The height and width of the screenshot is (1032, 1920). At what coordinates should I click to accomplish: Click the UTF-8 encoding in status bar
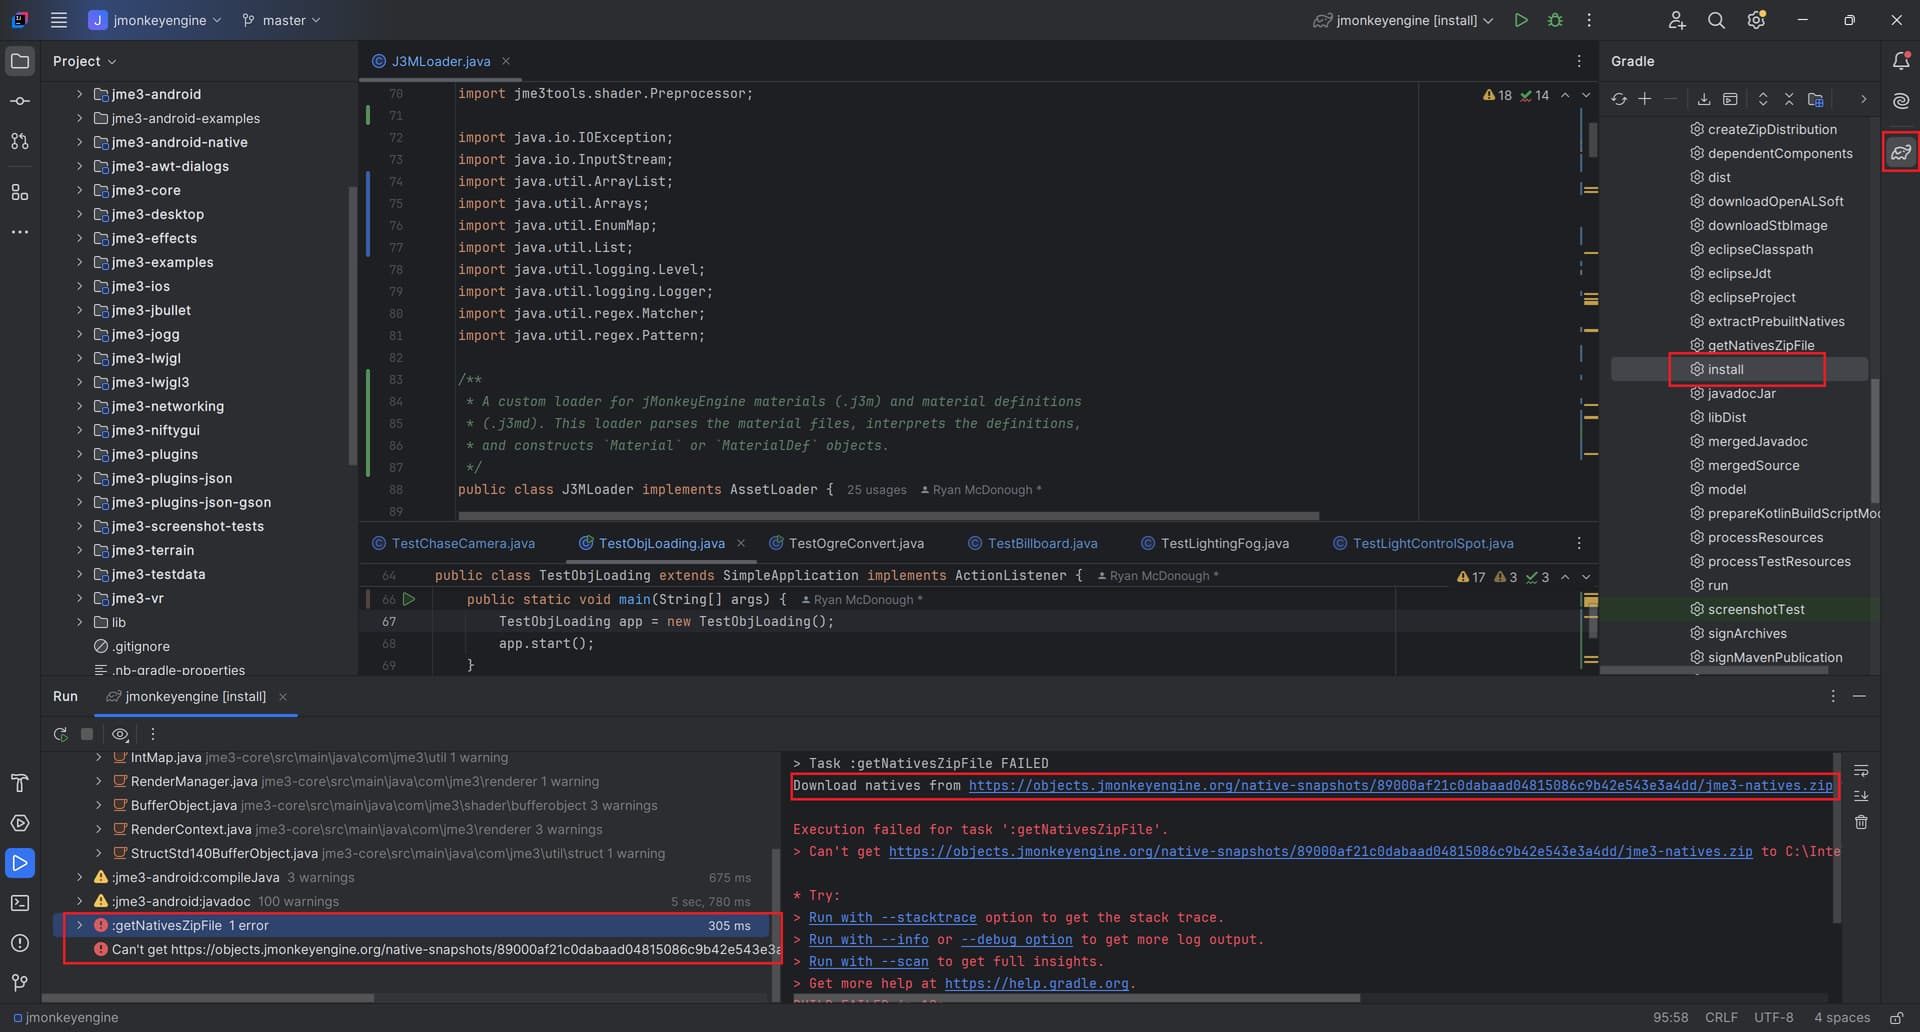pyautogui.click(x=1773, y=1017)
